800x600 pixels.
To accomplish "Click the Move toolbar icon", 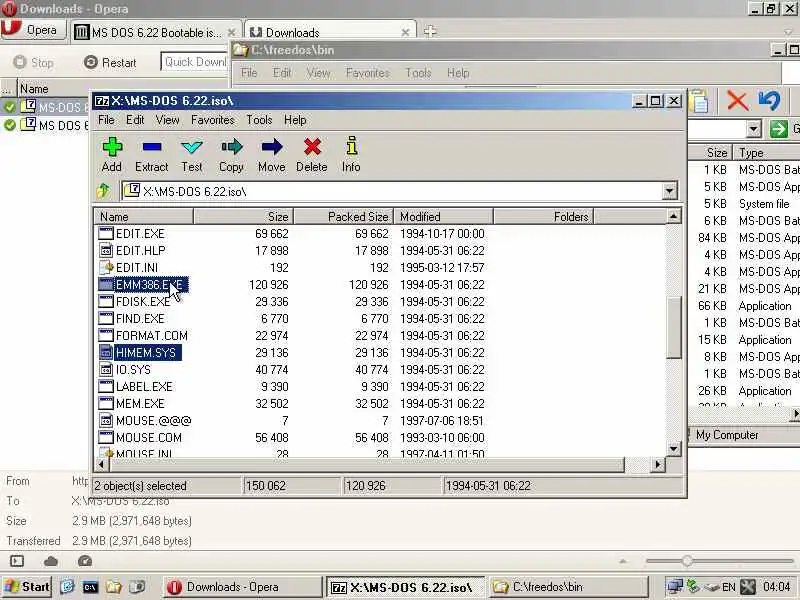I will click(271, 155).
